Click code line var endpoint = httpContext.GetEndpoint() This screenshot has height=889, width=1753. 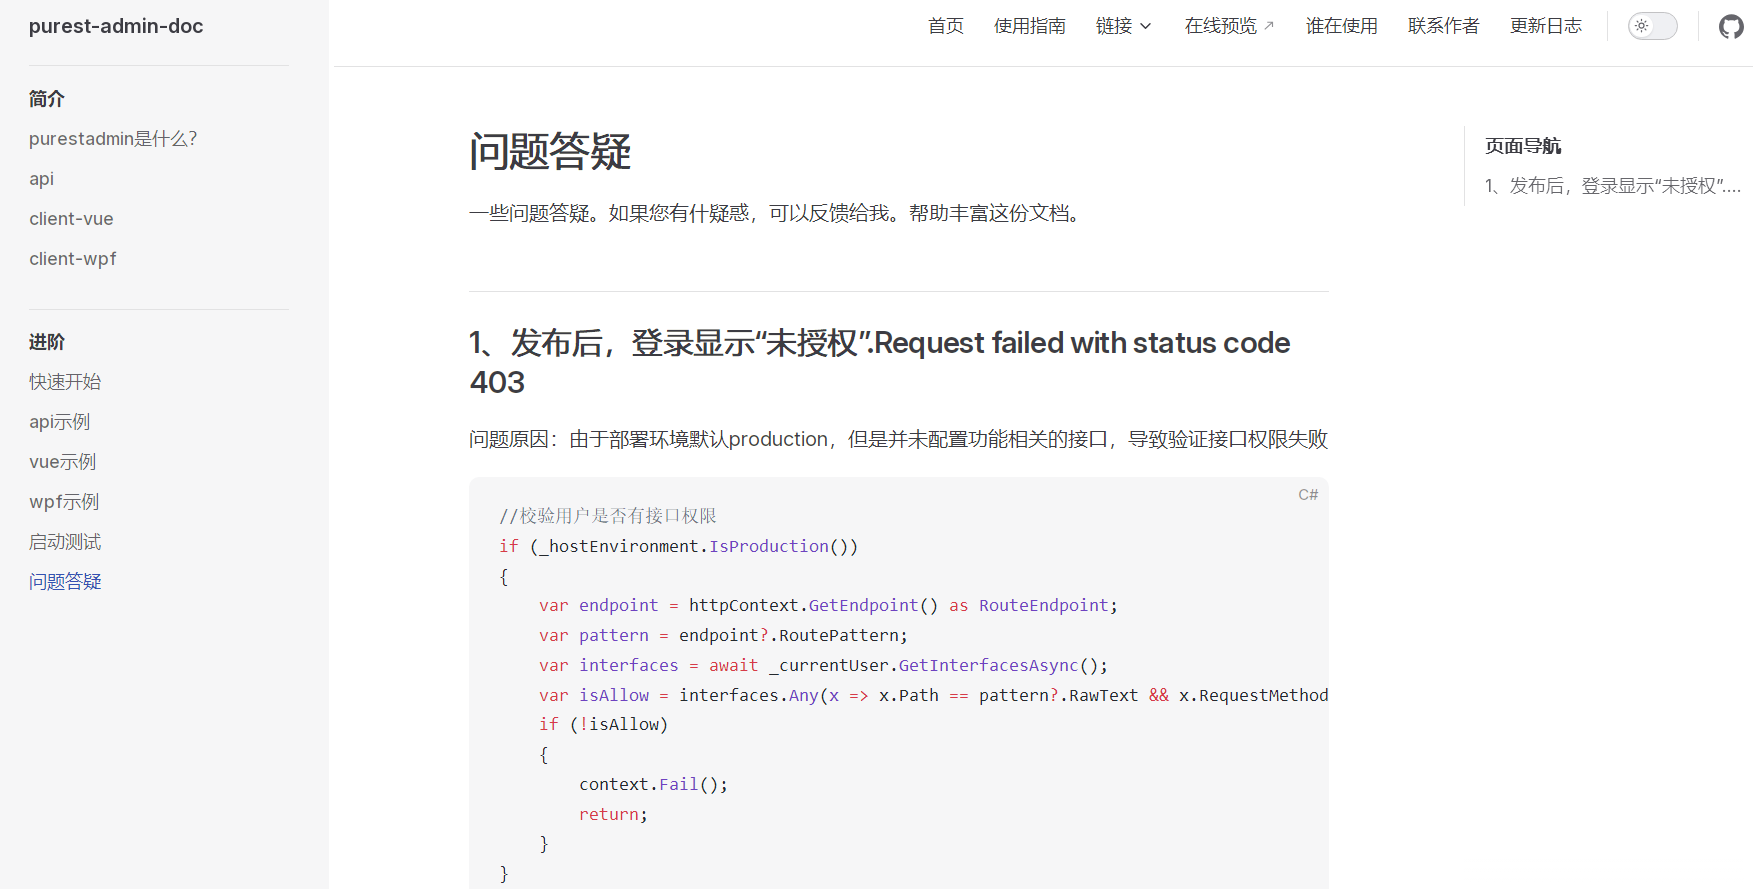coord(828,605)
